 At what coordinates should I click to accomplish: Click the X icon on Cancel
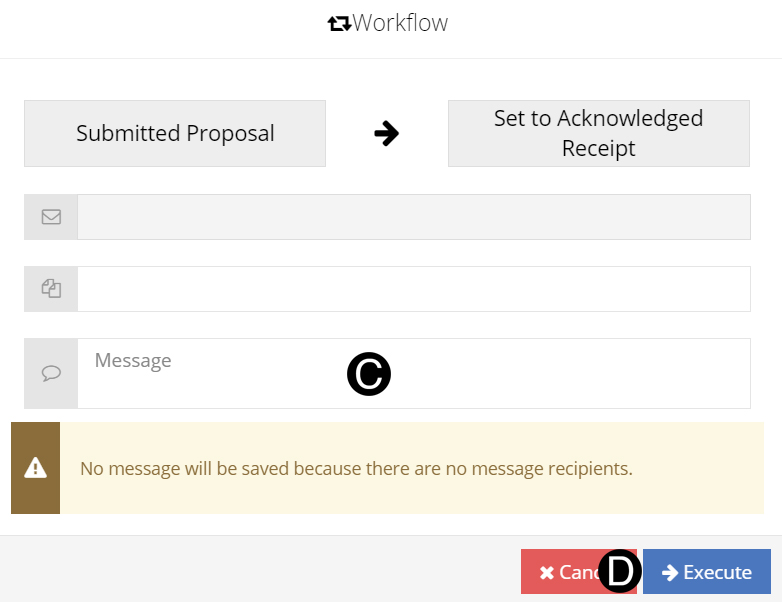click(x=546, y=573)
